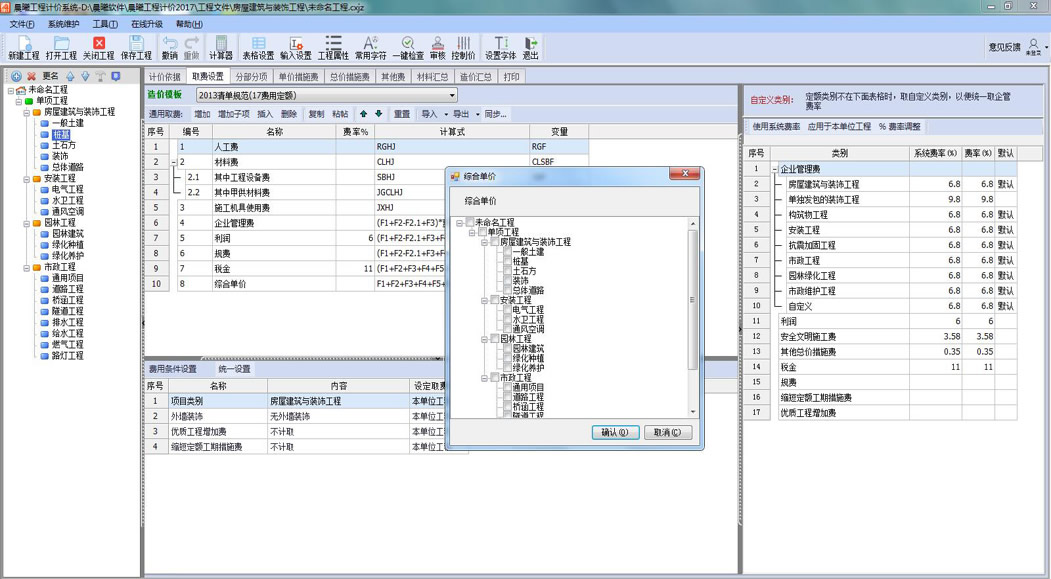
Task: Click the 一键检查 icon in toolbar
Action: [408, 48]
